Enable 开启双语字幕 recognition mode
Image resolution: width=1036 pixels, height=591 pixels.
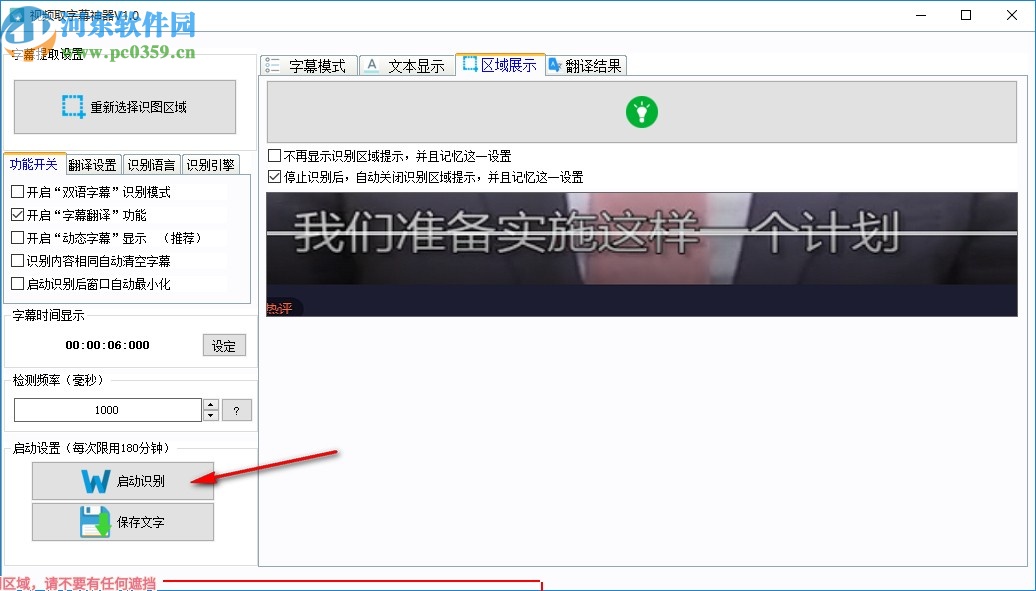17,191
